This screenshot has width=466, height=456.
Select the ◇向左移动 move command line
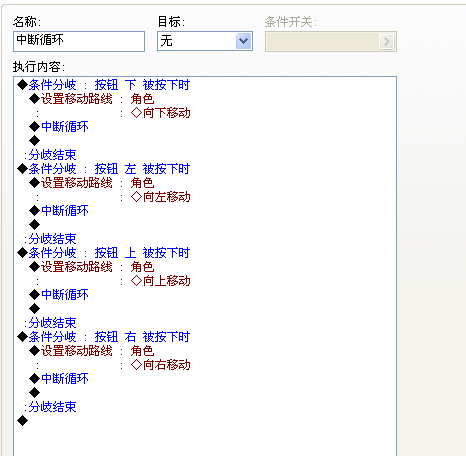[161, 197]
